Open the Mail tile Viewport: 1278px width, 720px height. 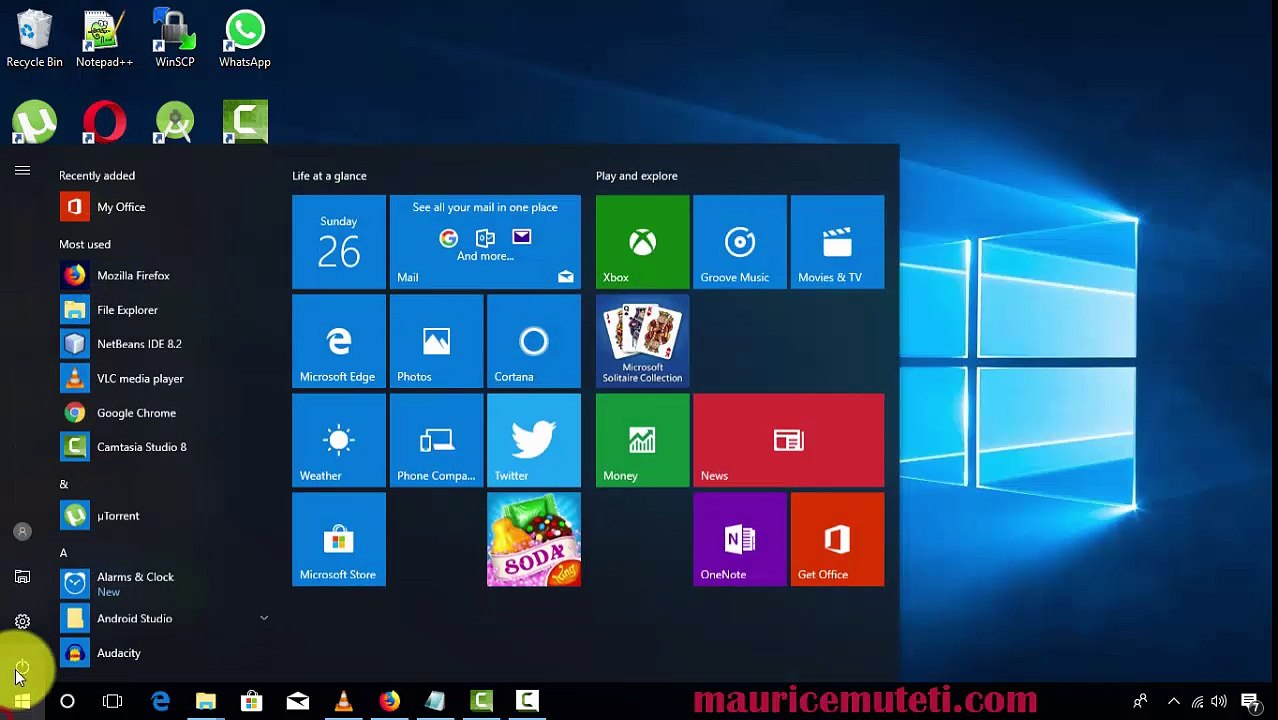pyautogui.click(x=485, y=242)
